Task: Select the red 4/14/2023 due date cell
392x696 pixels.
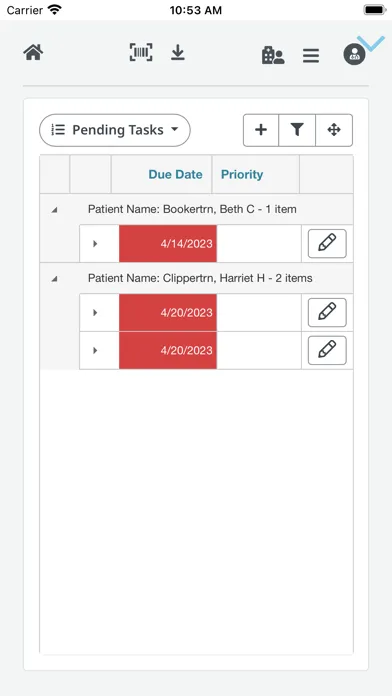Action: (168, 244)
